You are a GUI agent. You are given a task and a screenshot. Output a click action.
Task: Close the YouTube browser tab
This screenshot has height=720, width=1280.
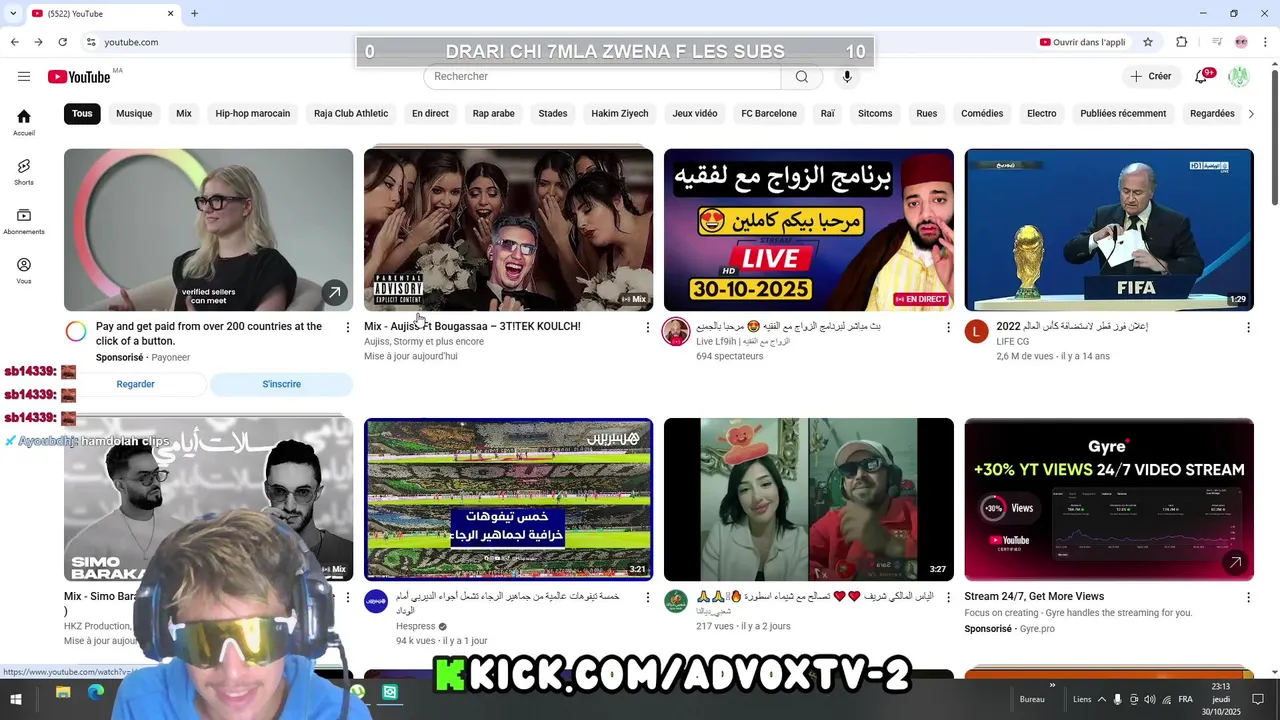click(x=170, y=13)
